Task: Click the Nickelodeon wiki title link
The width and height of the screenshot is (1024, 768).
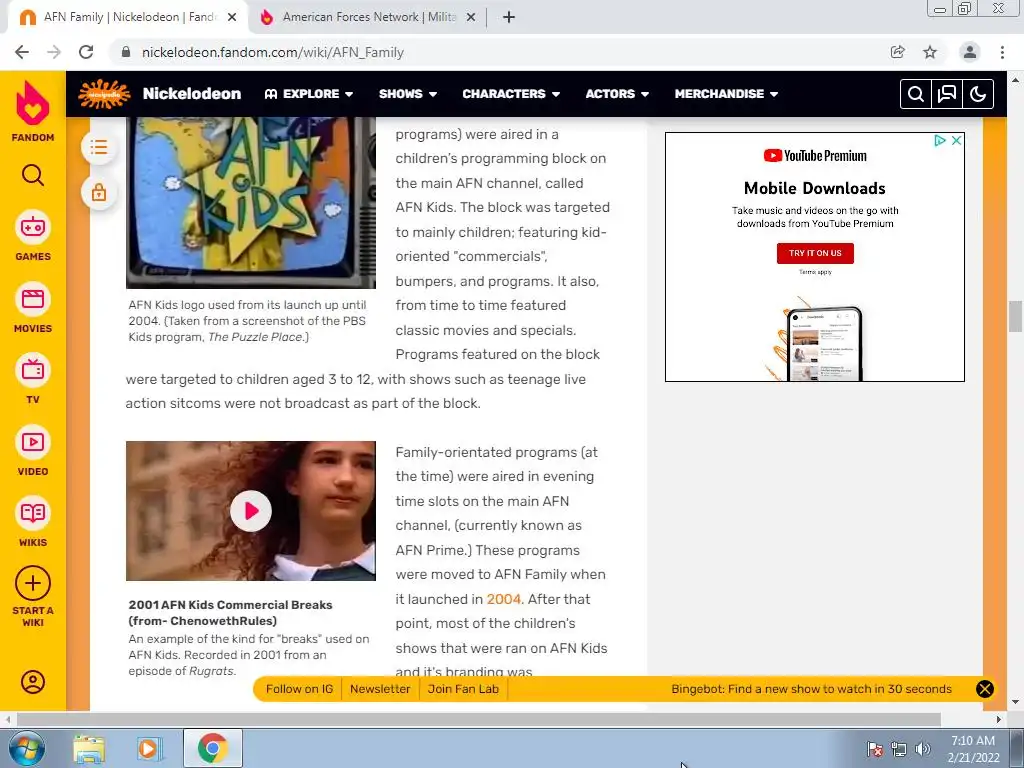Action: [x=192, y=94]
